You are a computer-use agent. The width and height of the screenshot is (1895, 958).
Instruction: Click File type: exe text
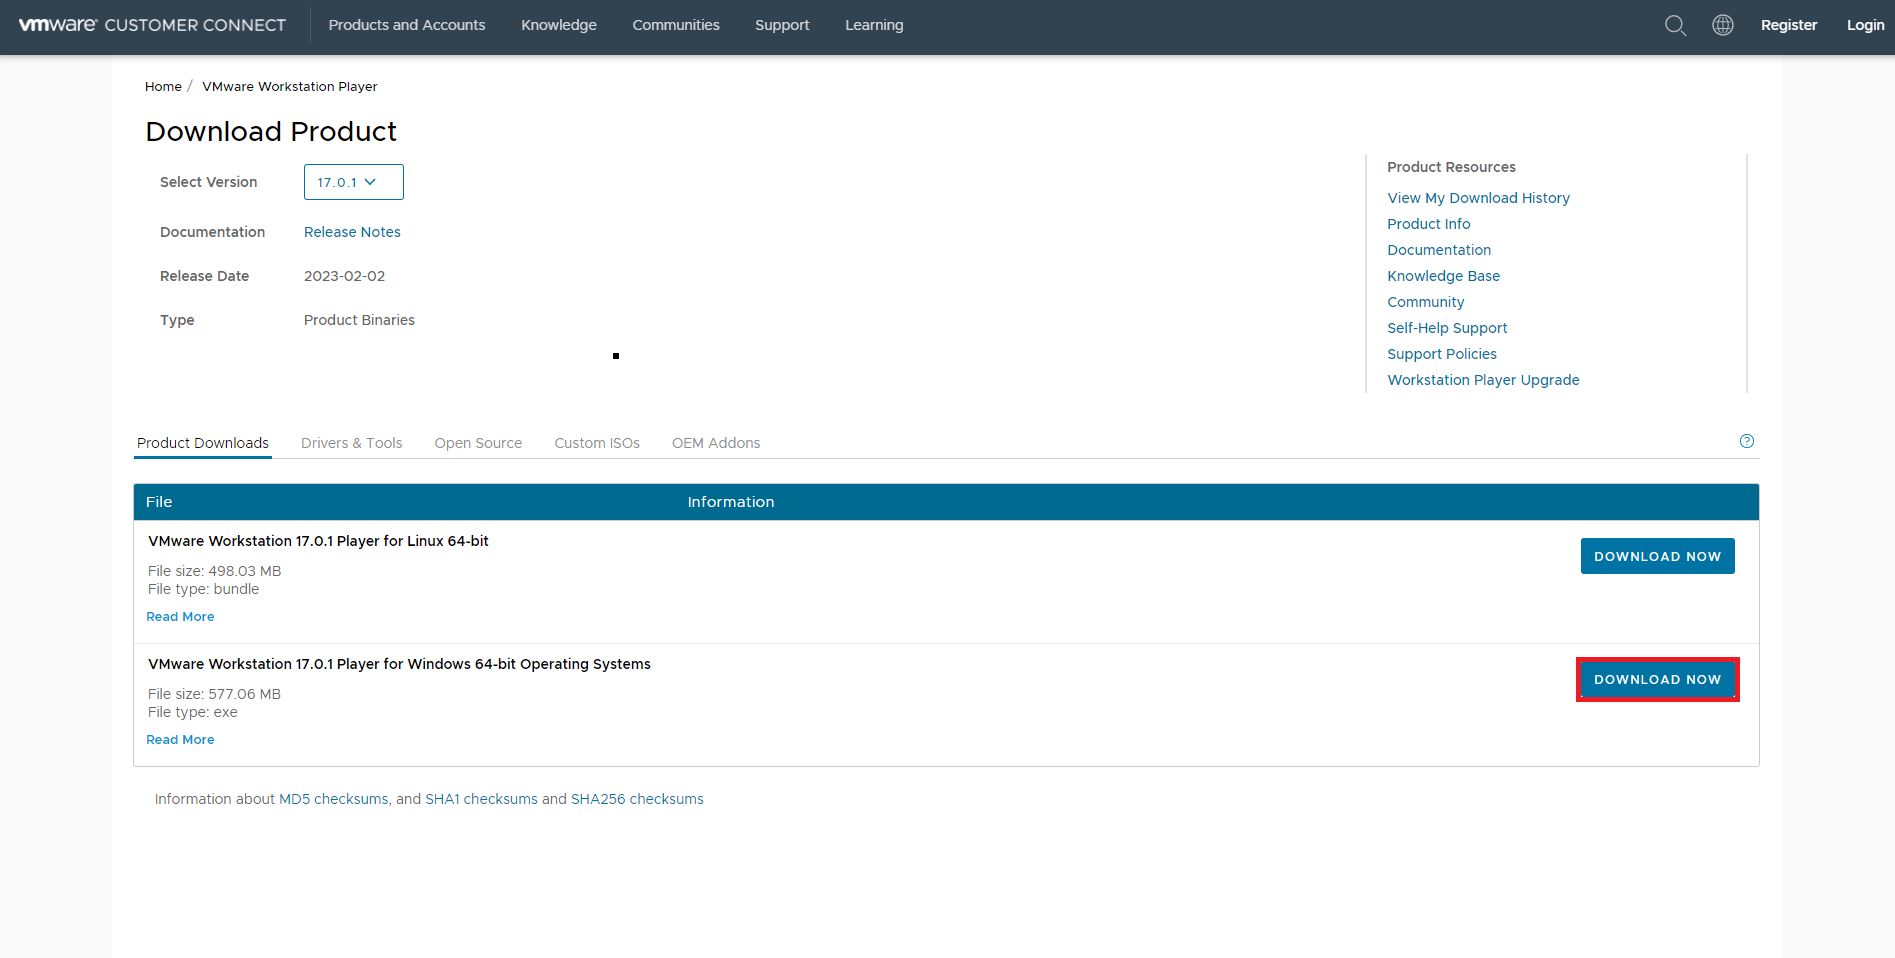point(193,712)
